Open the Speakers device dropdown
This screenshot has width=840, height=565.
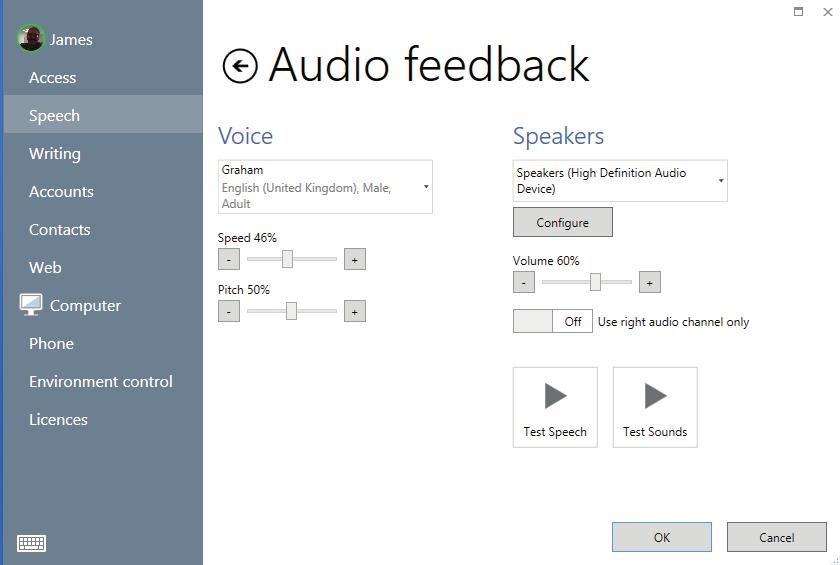[x=620, y=181]
